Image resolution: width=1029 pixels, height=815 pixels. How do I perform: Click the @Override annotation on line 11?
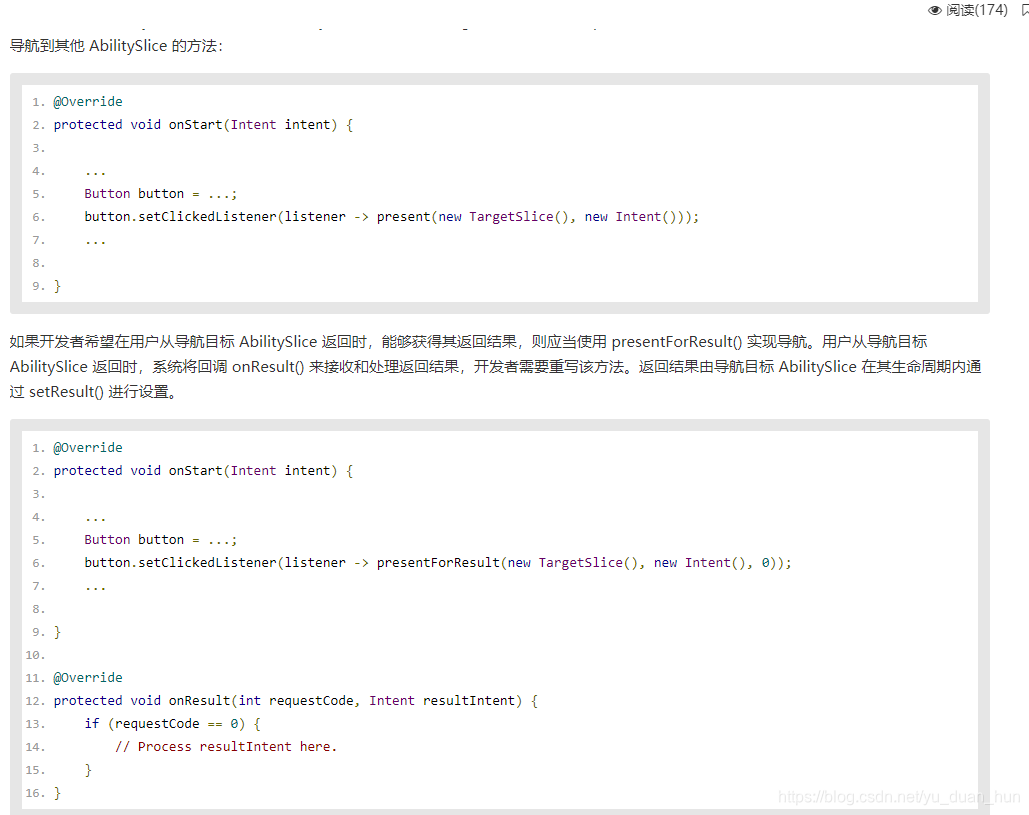pyautogui.click(x=88, y=678)
